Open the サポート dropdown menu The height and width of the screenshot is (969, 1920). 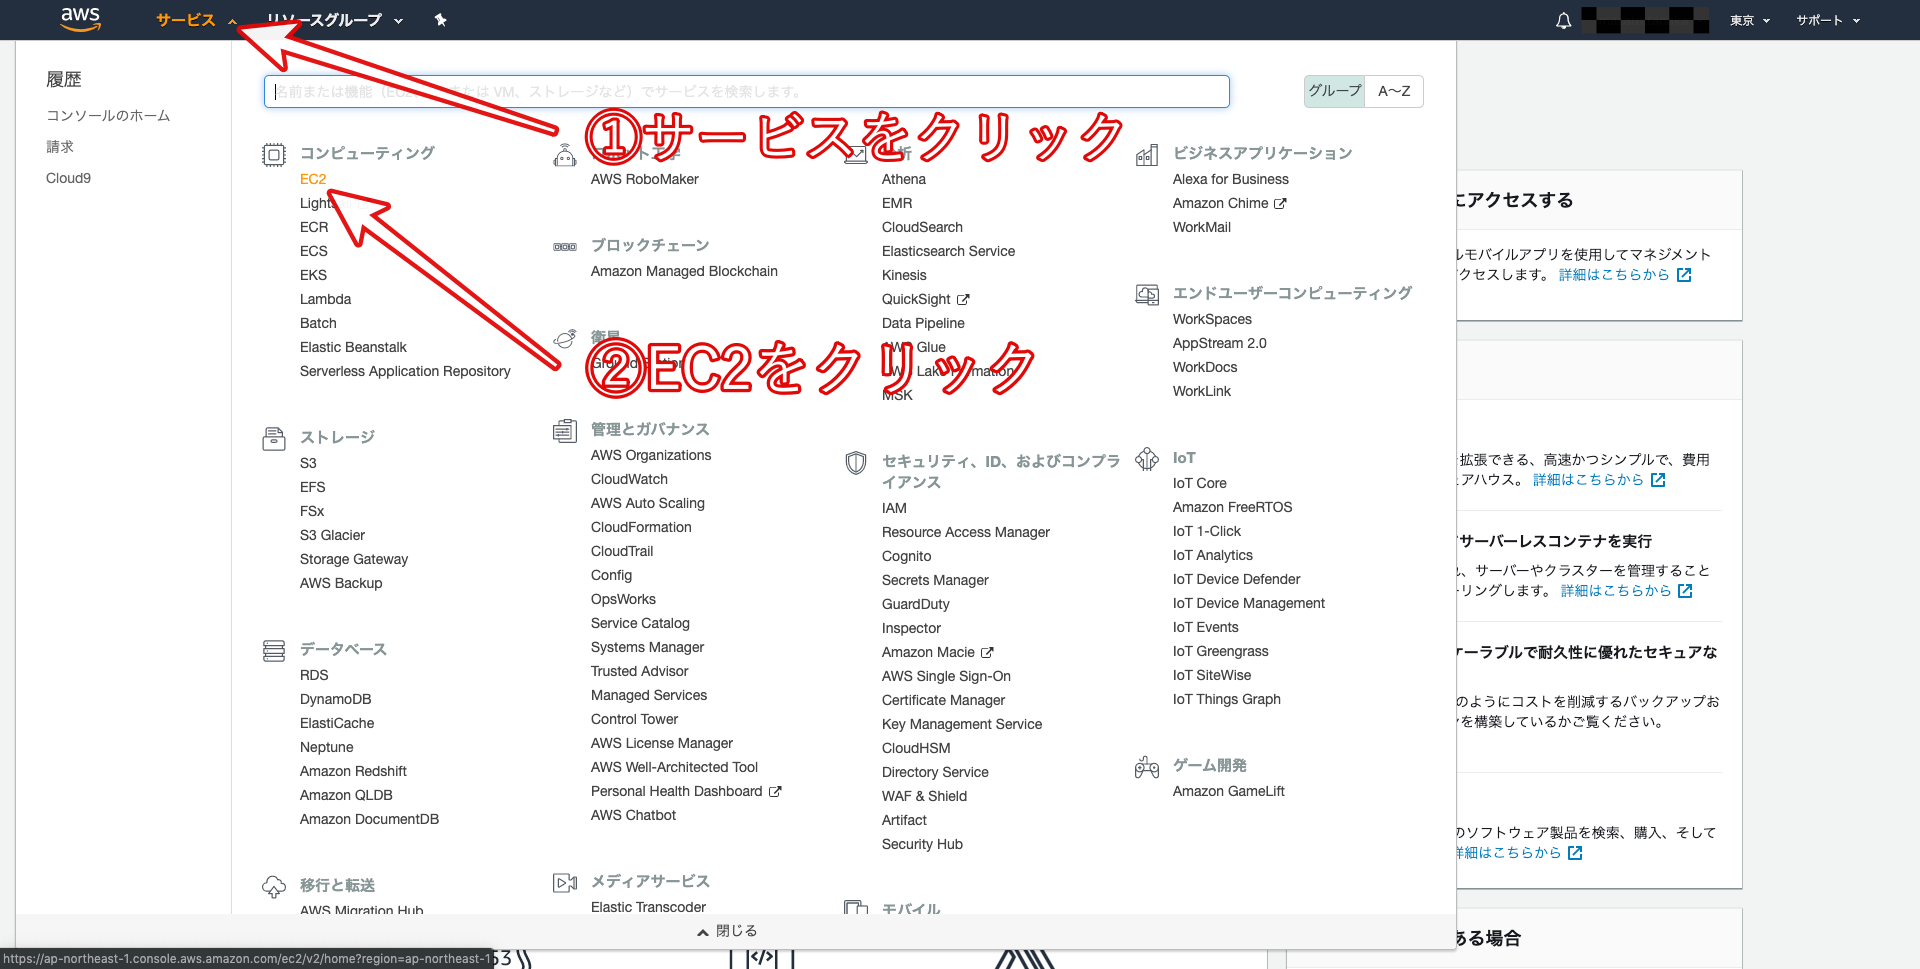tap(1827, 20)
